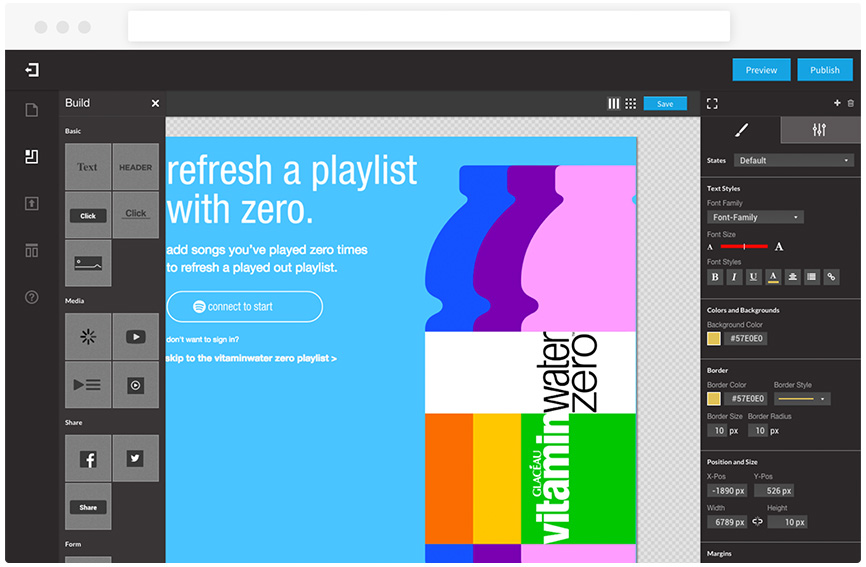Click the vitaminwater zero bottle image
Screen dimensions: 866x567
(x=530, y=363)
